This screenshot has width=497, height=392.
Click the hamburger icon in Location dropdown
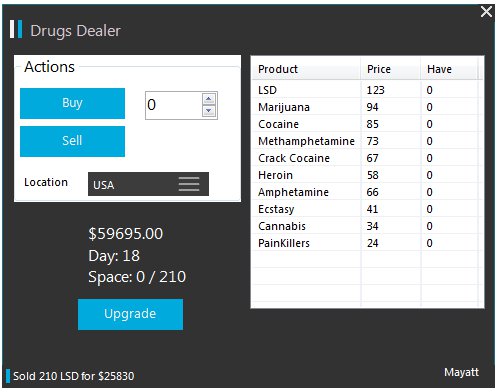point(189,184)
